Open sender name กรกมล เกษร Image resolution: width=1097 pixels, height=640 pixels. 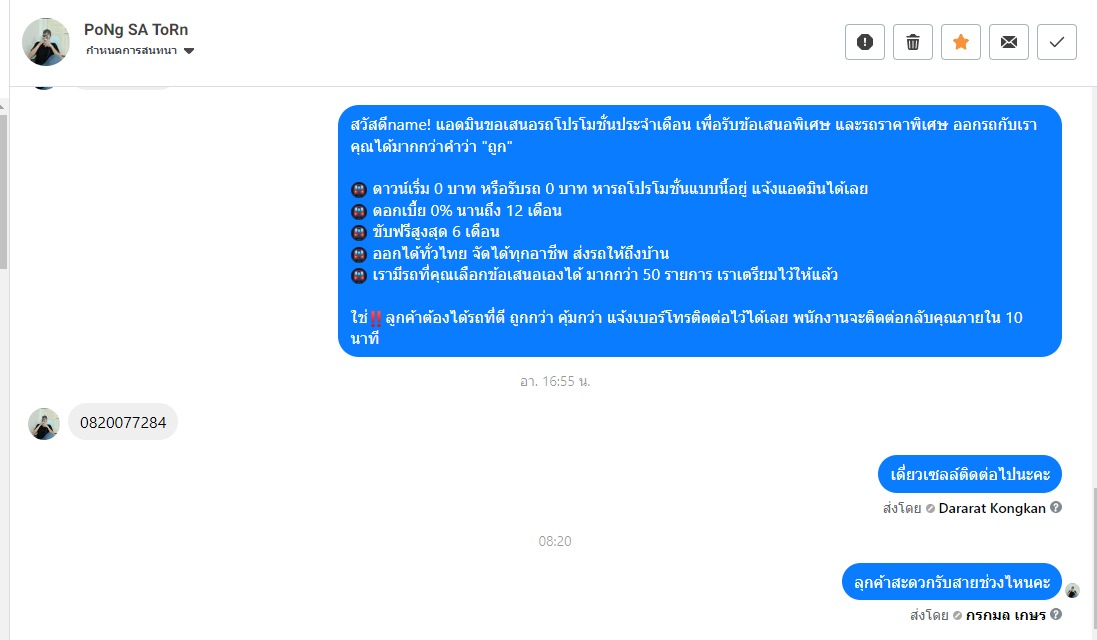point(1005,615)
